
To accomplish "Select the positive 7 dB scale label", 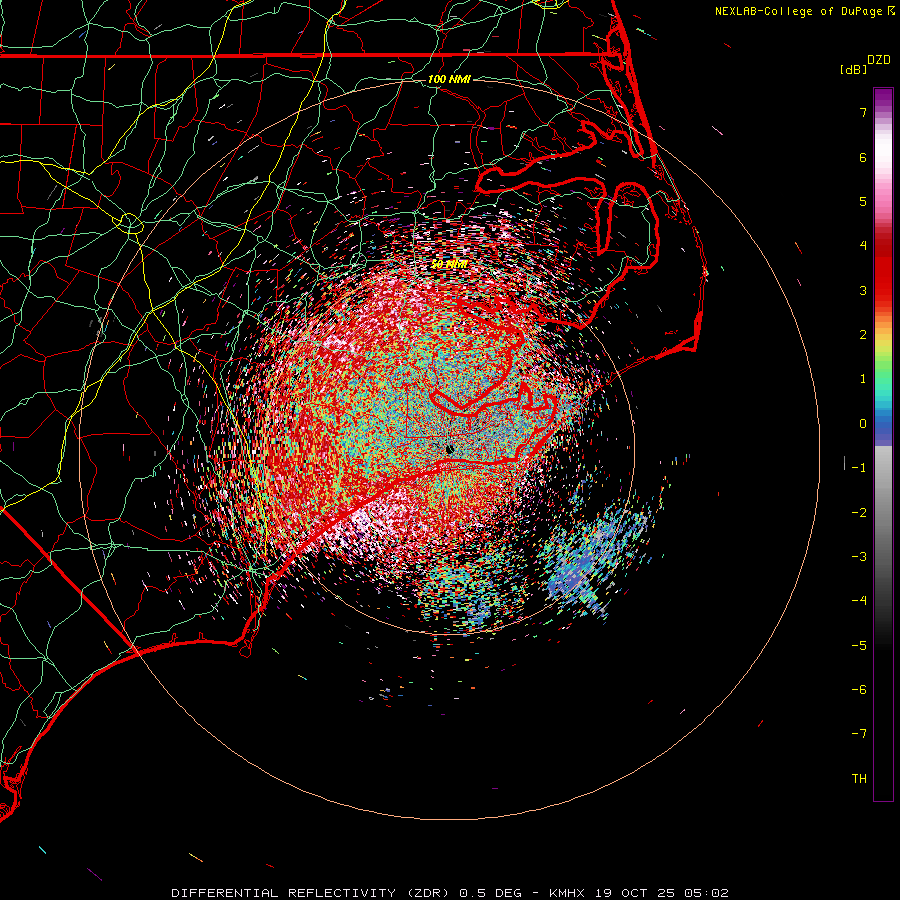I will [863, 112].
